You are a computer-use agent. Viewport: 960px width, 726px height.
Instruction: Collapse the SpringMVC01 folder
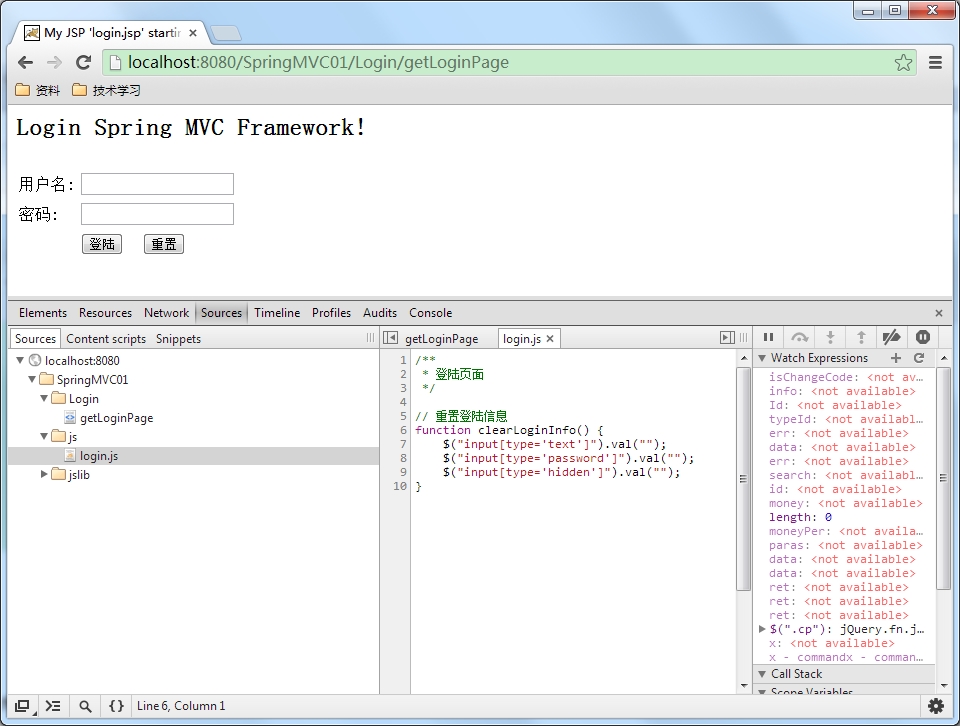pyautogui.click(x=32, y=380)
